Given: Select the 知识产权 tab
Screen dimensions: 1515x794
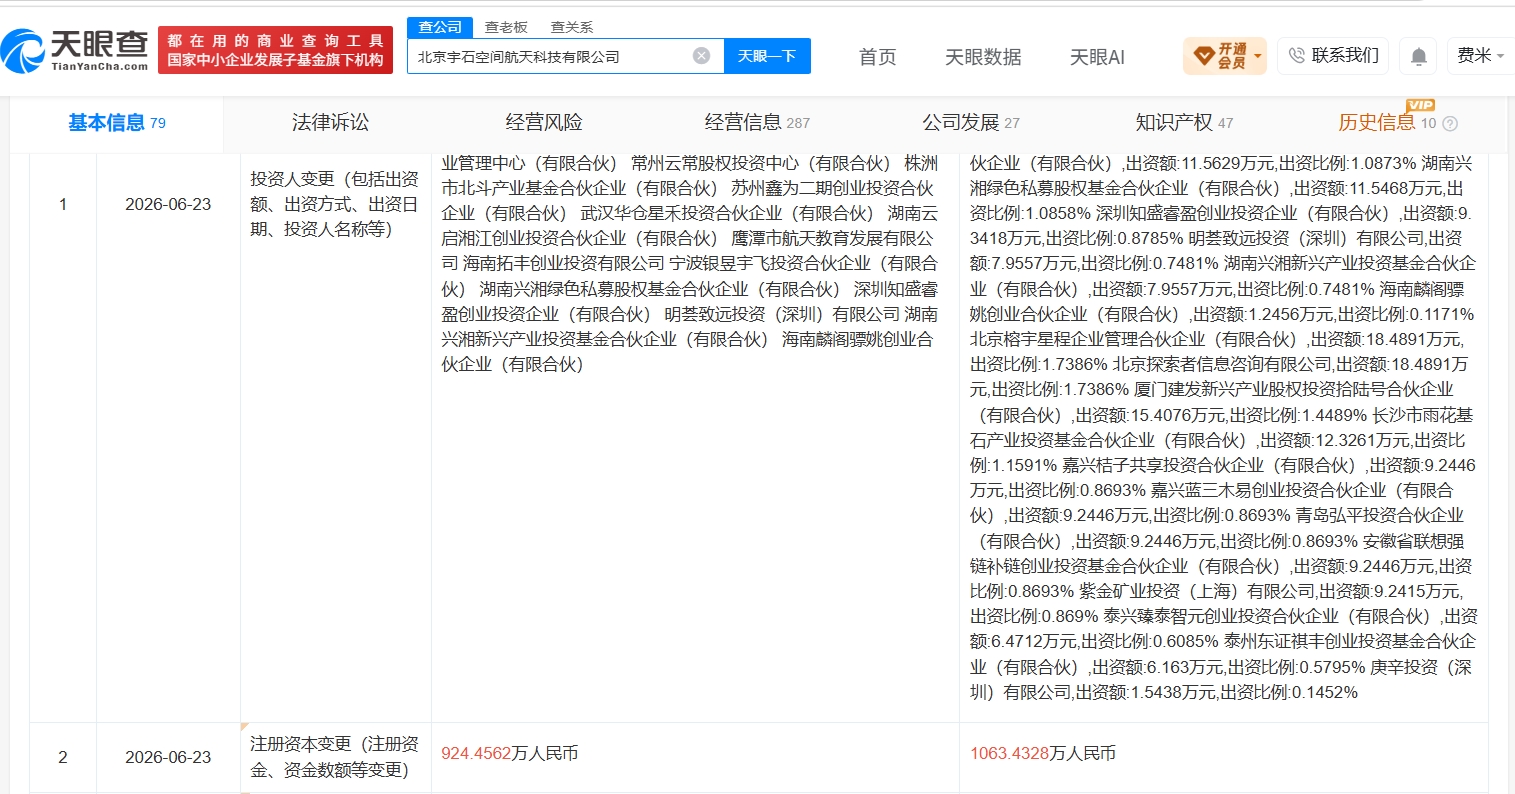Looking at the screenshot, I should click(x=1184, y=123).
